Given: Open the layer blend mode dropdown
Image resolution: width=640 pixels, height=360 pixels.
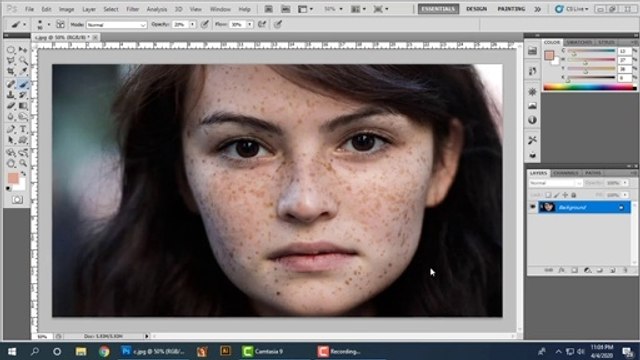Looking at the screenshot, I should (556, 183).
